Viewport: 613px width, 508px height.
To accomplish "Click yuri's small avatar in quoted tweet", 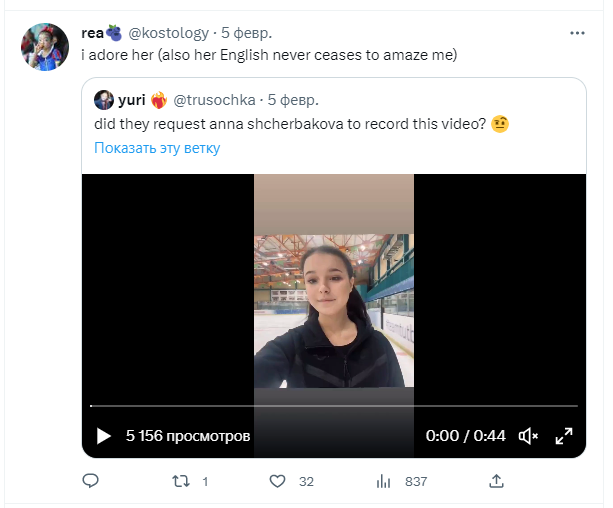I will (103, 100).
